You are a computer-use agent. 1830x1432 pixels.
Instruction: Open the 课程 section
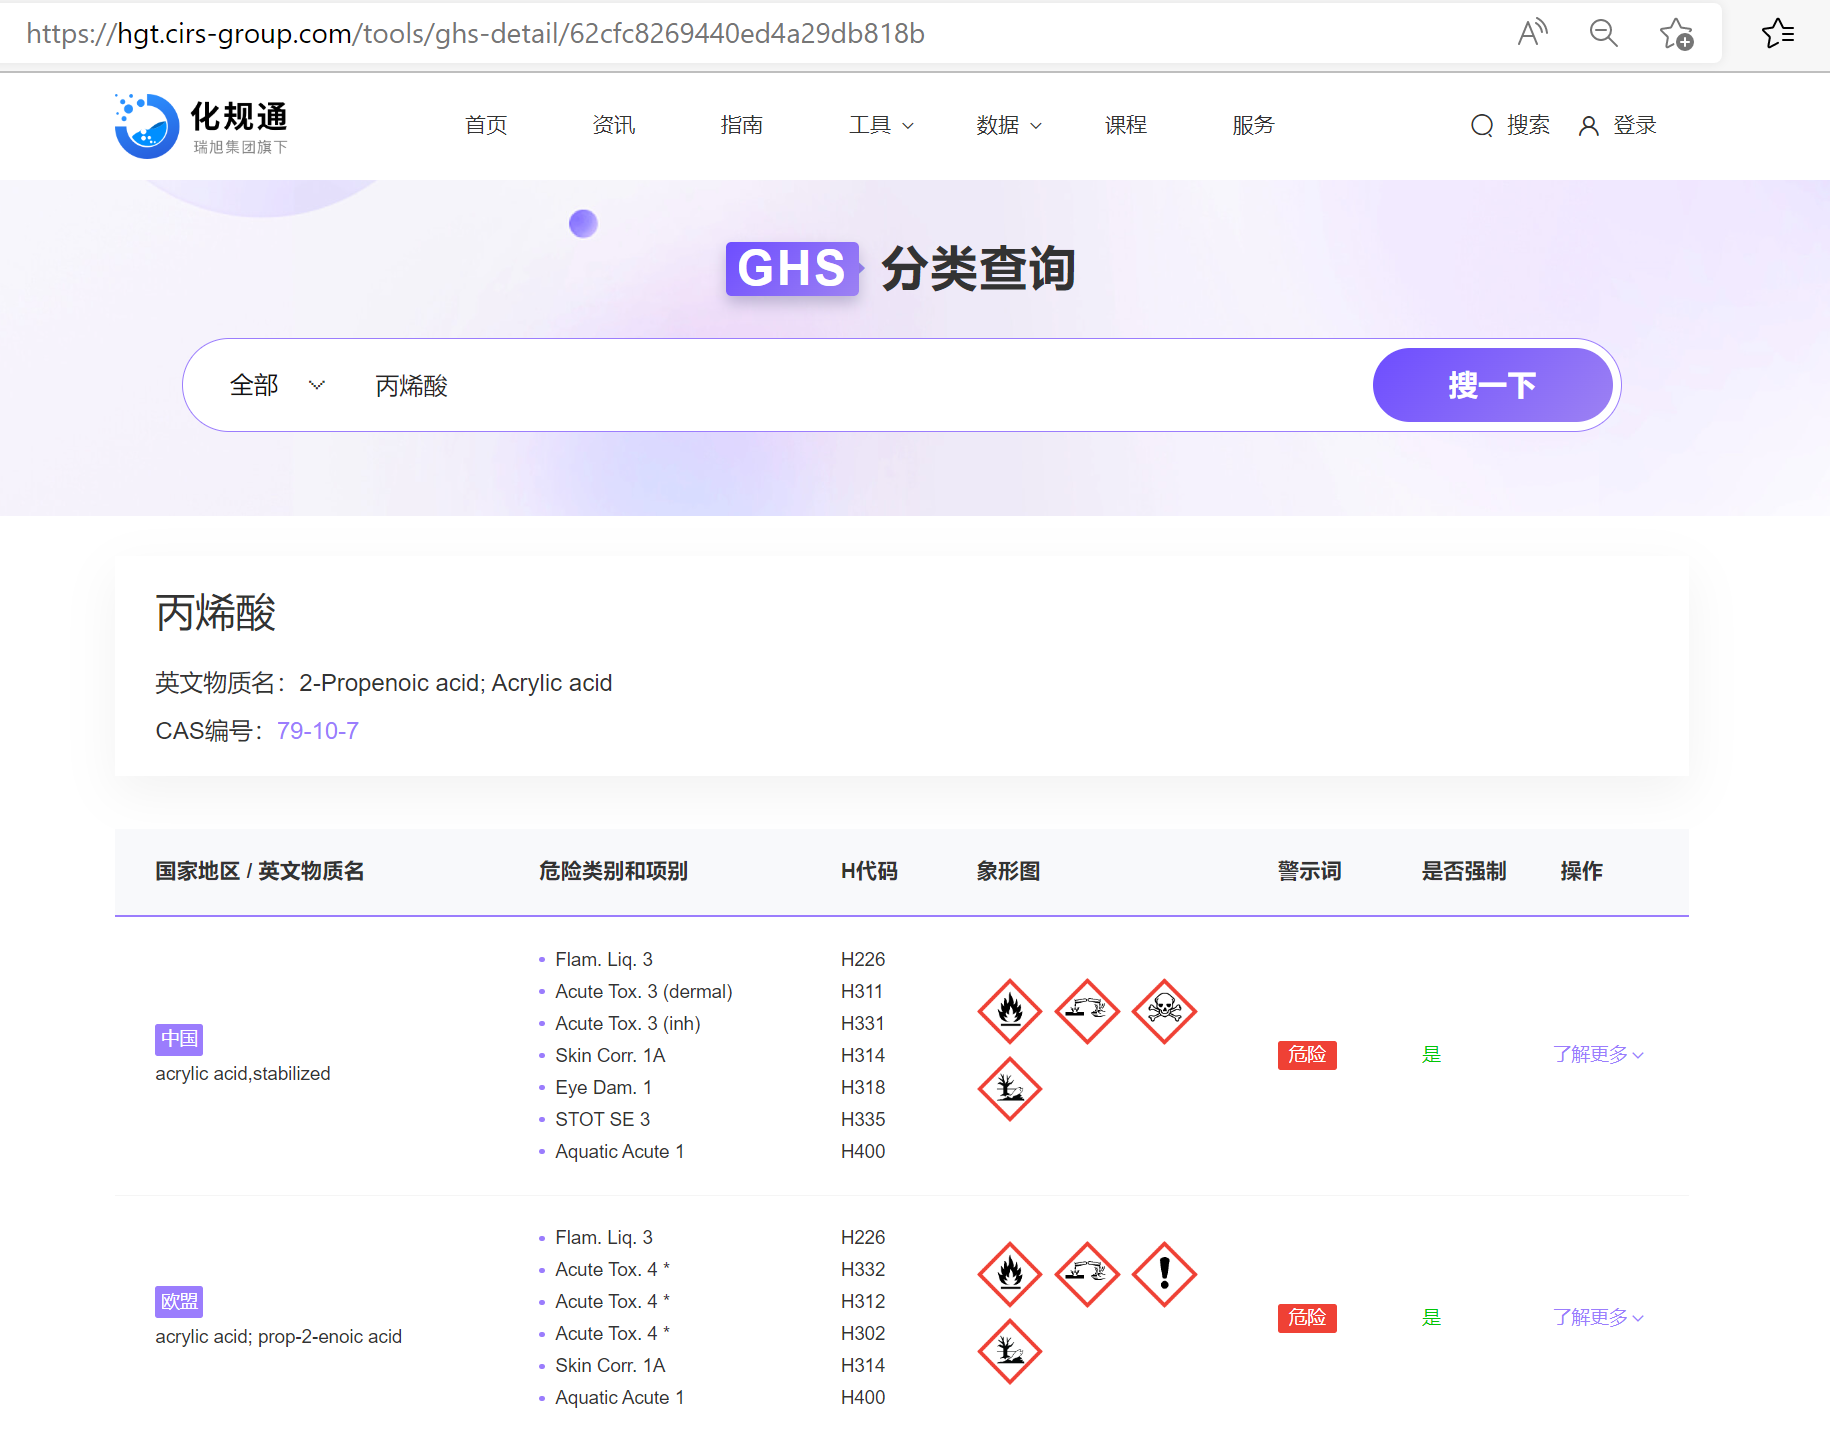coord(1125,125)
